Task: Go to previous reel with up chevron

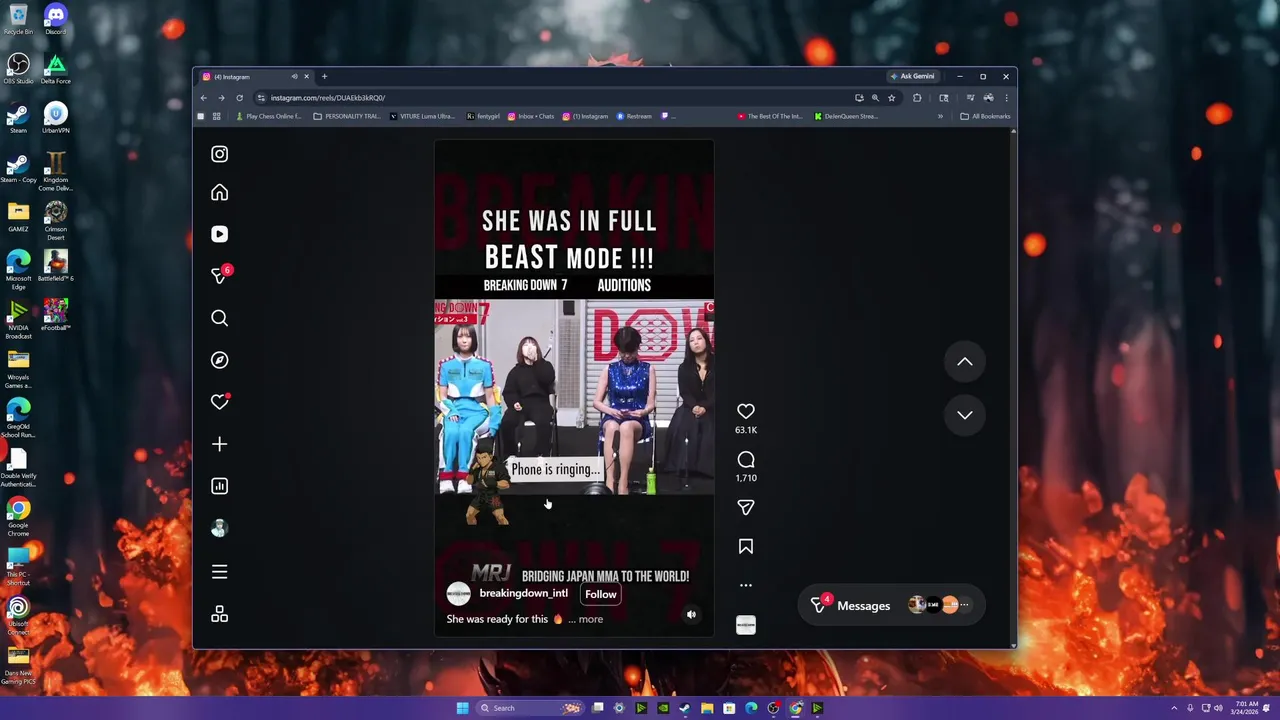Action: tap(964, 362)
